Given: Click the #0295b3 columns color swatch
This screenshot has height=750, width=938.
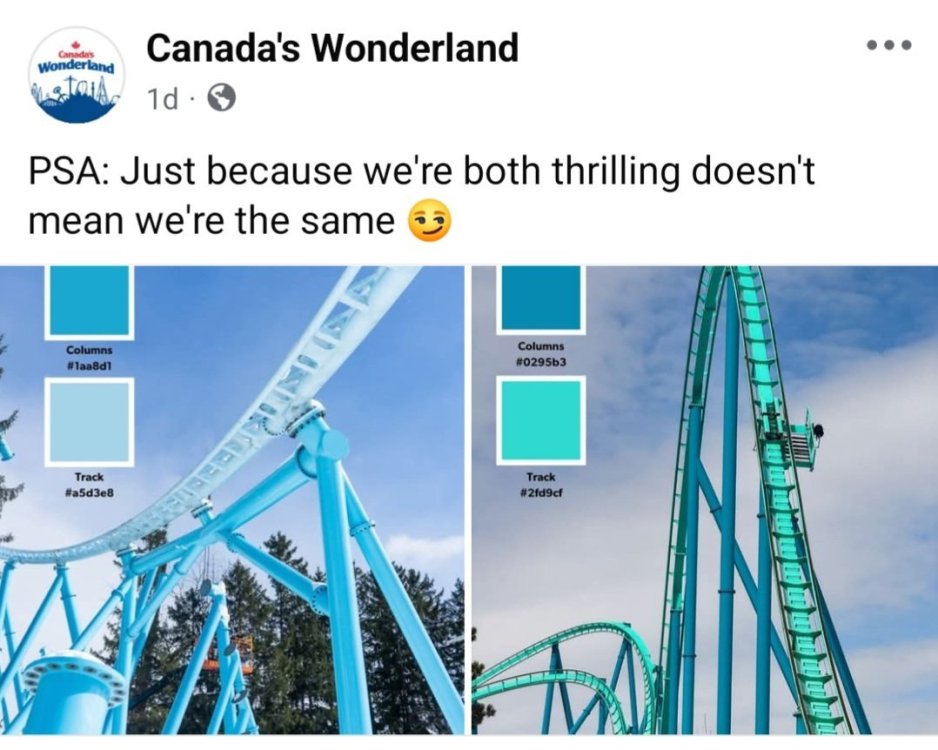Looking at the screenshot, I should pos(541,298).
